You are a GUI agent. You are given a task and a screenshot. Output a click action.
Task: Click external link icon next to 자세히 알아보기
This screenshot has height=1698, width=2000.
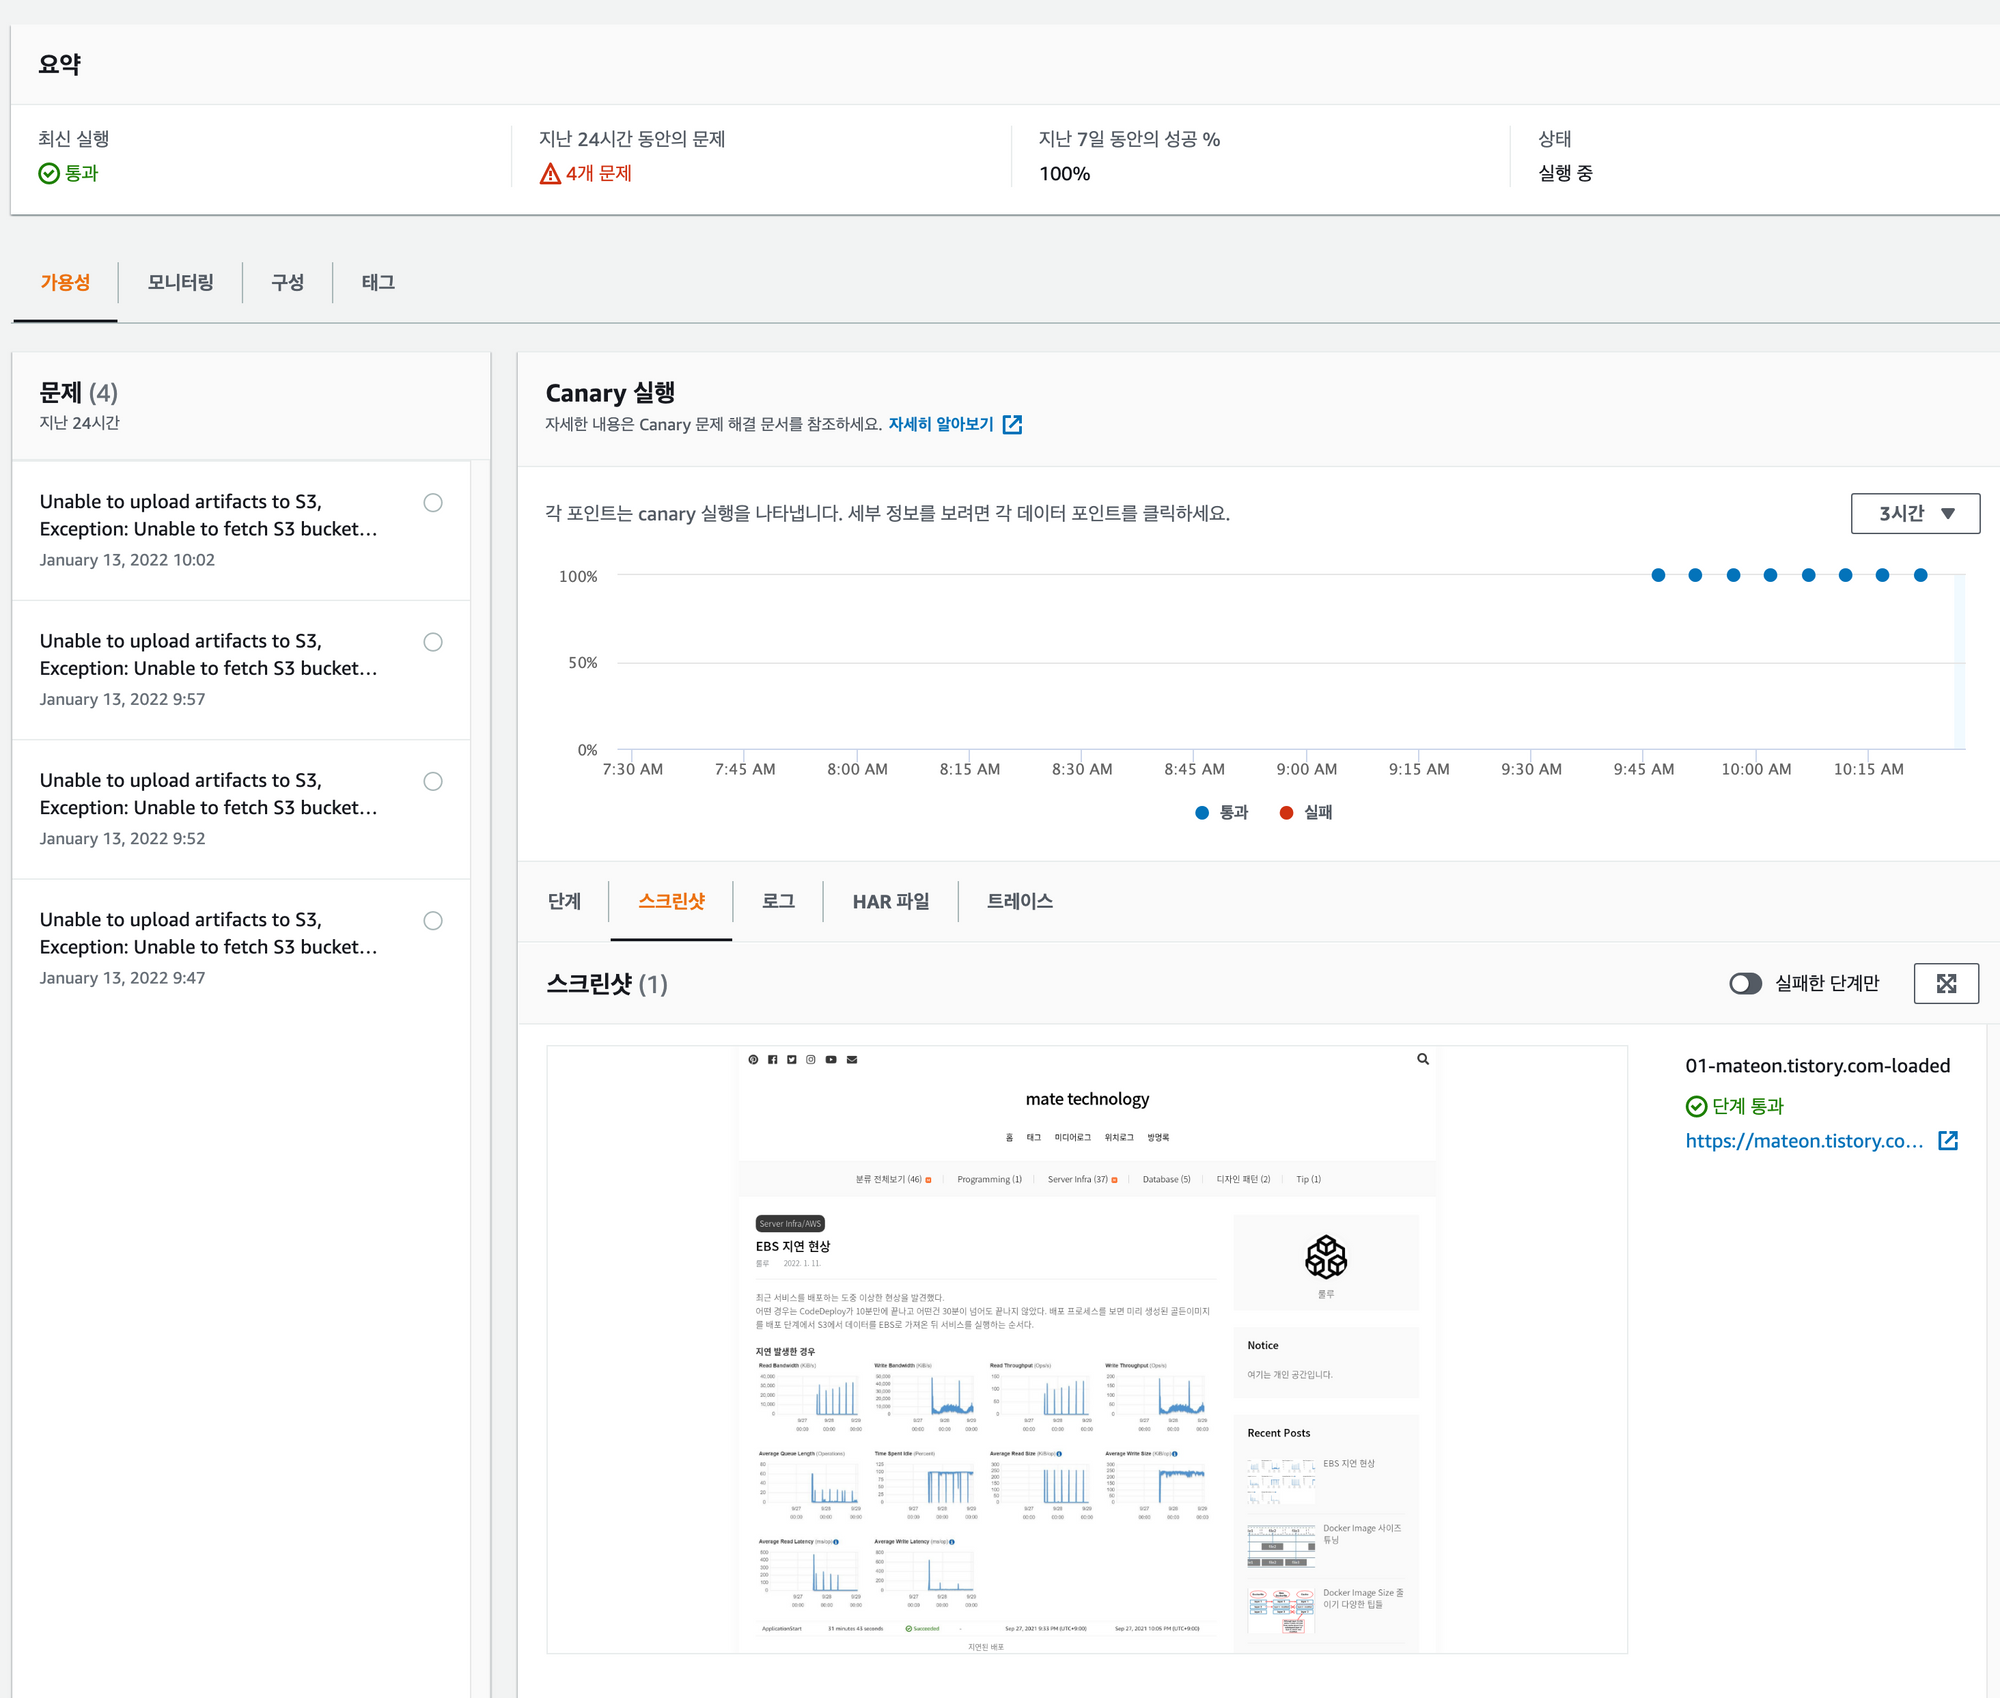(x=1012, y=424)
